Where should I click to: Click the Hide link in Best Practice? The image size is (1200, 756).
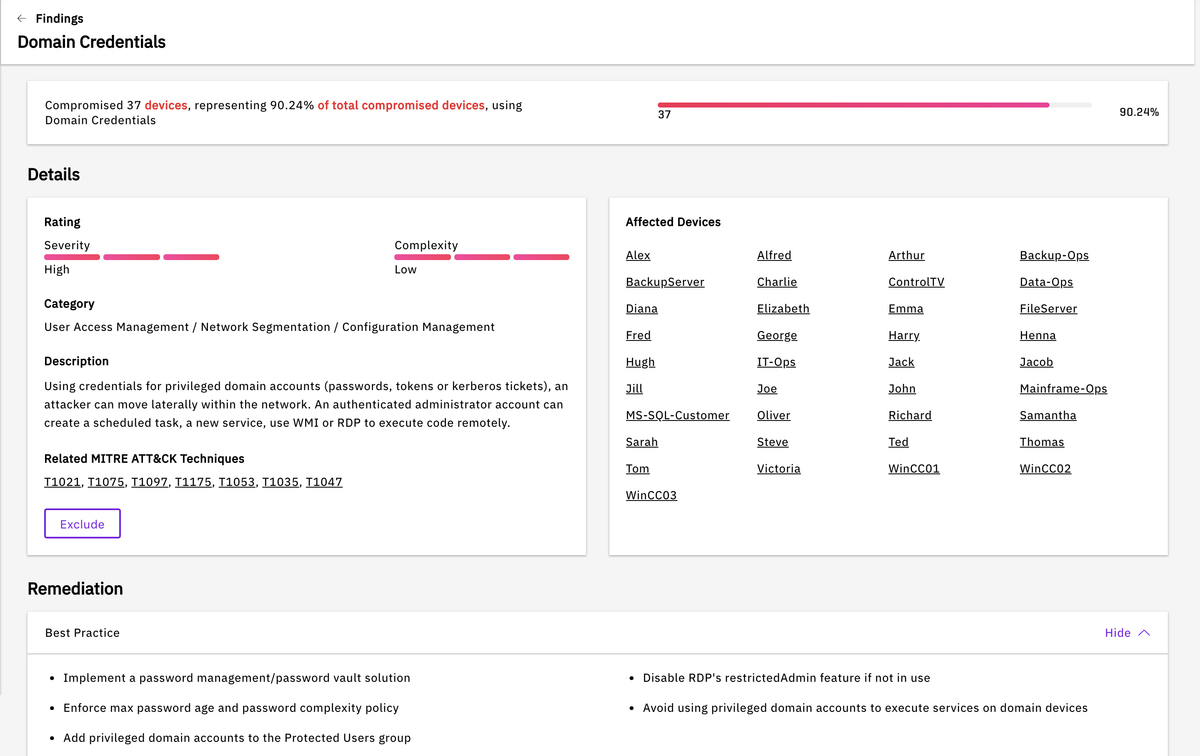(1117, 633)
